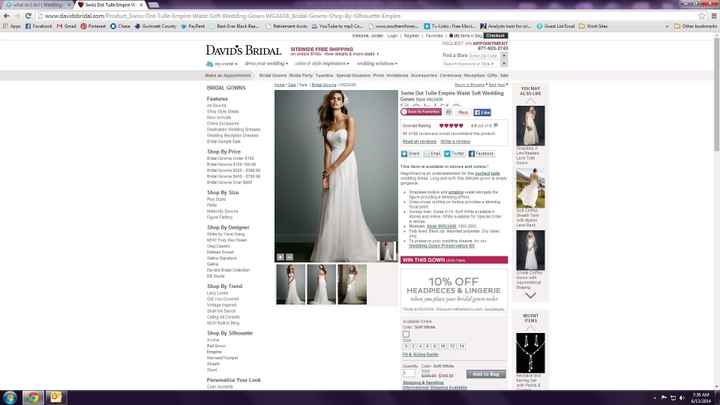Open the yellow taskbar application icon

point(55,397)
